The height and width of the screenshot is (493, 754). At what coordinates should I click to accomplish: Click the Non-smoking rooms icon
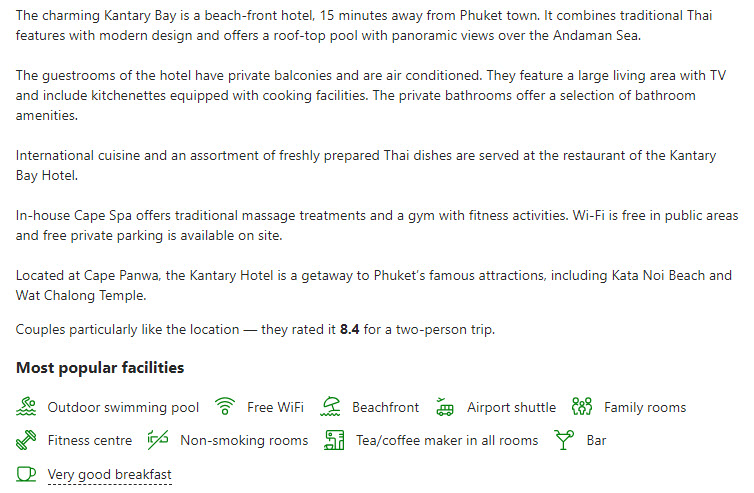click(x=158, y=440)
